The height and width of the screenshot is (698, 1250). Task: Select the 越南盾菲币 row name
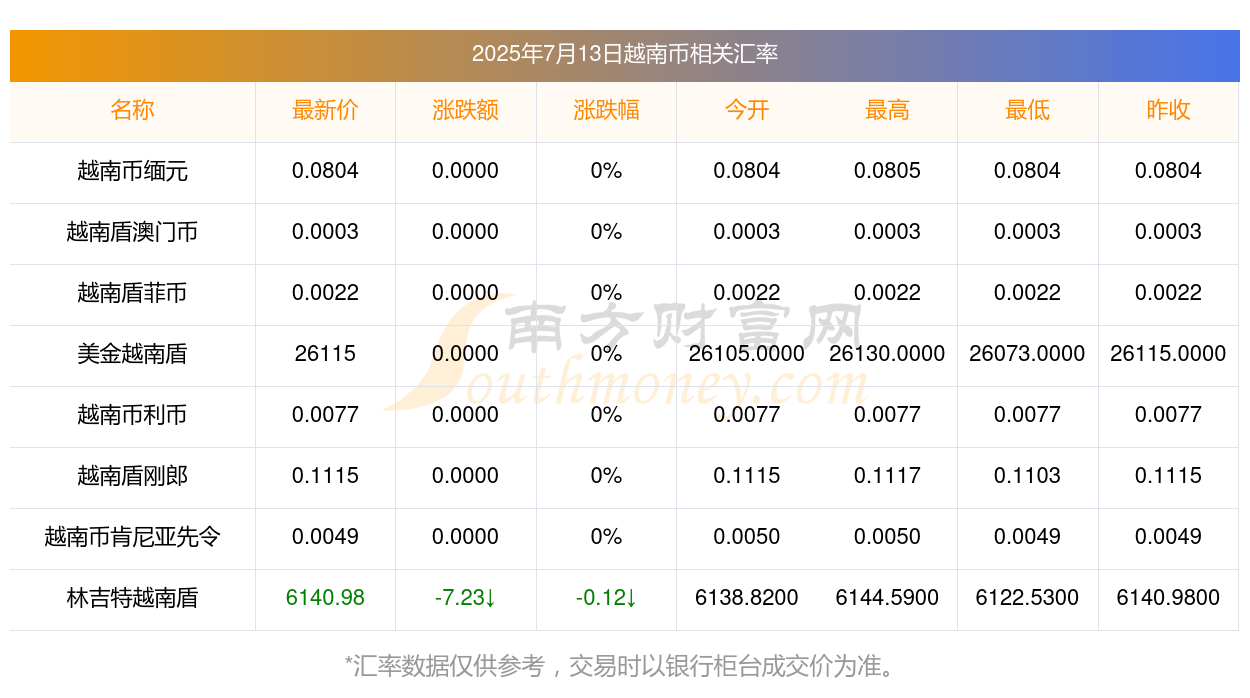coord(132,293)
